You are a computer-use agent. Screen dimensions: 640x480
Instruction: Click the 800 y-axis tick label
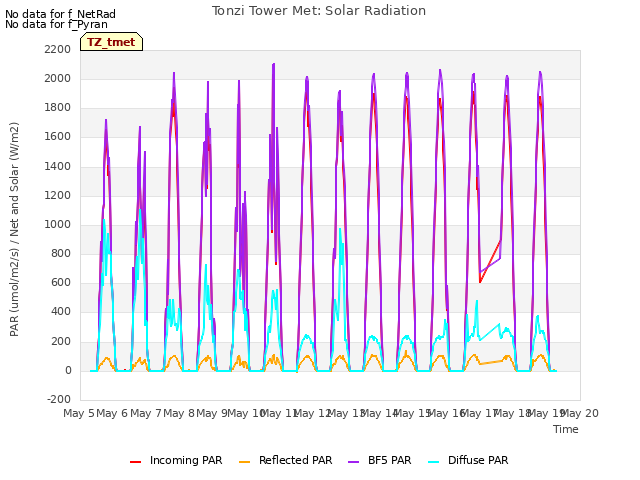[x=61, y=253]
